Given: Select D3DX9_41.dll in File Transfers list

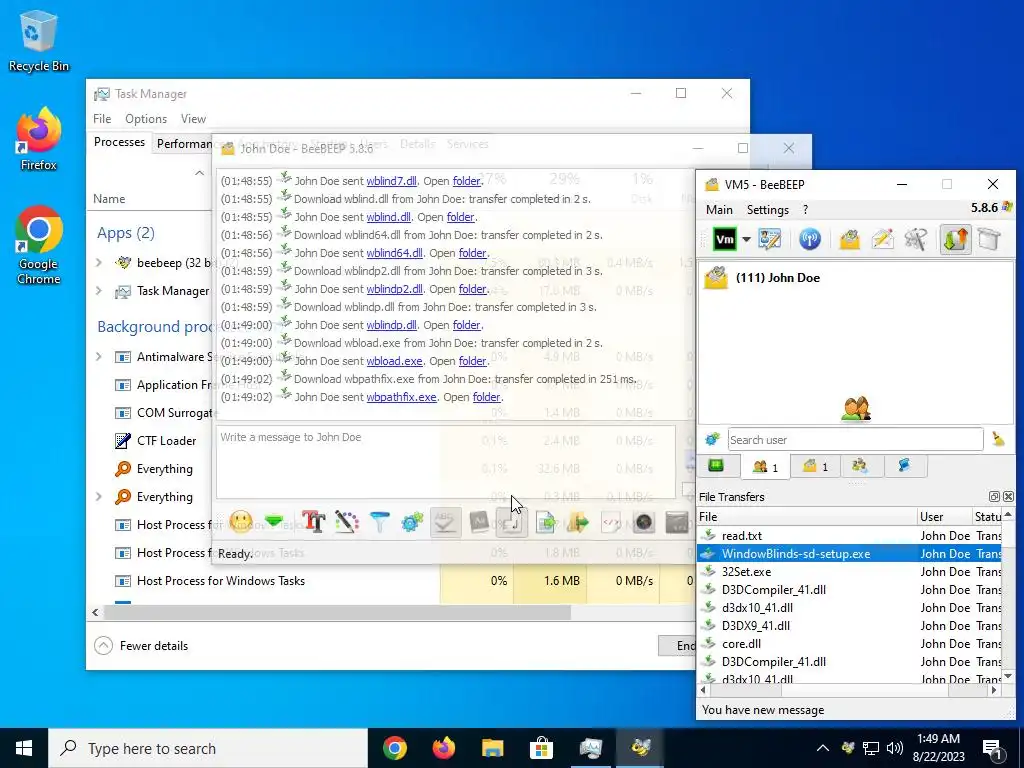Looking at the screenshot, I should (x=850, y=626).
